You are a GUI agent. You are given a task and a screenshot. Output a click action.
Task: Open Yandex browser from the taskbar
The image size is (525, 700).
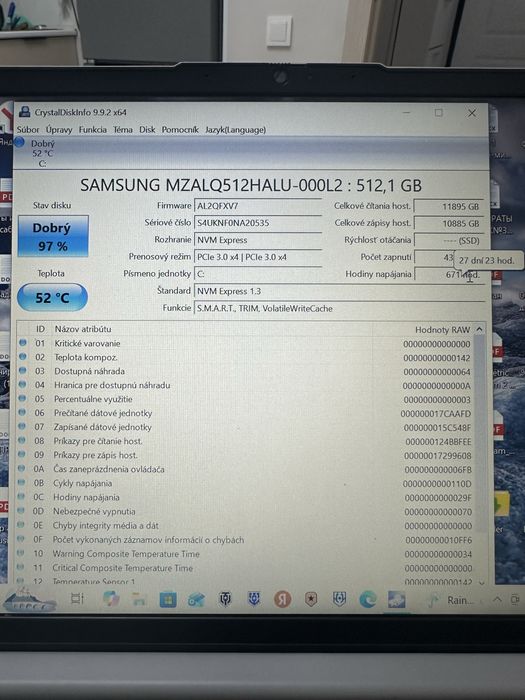282,599
